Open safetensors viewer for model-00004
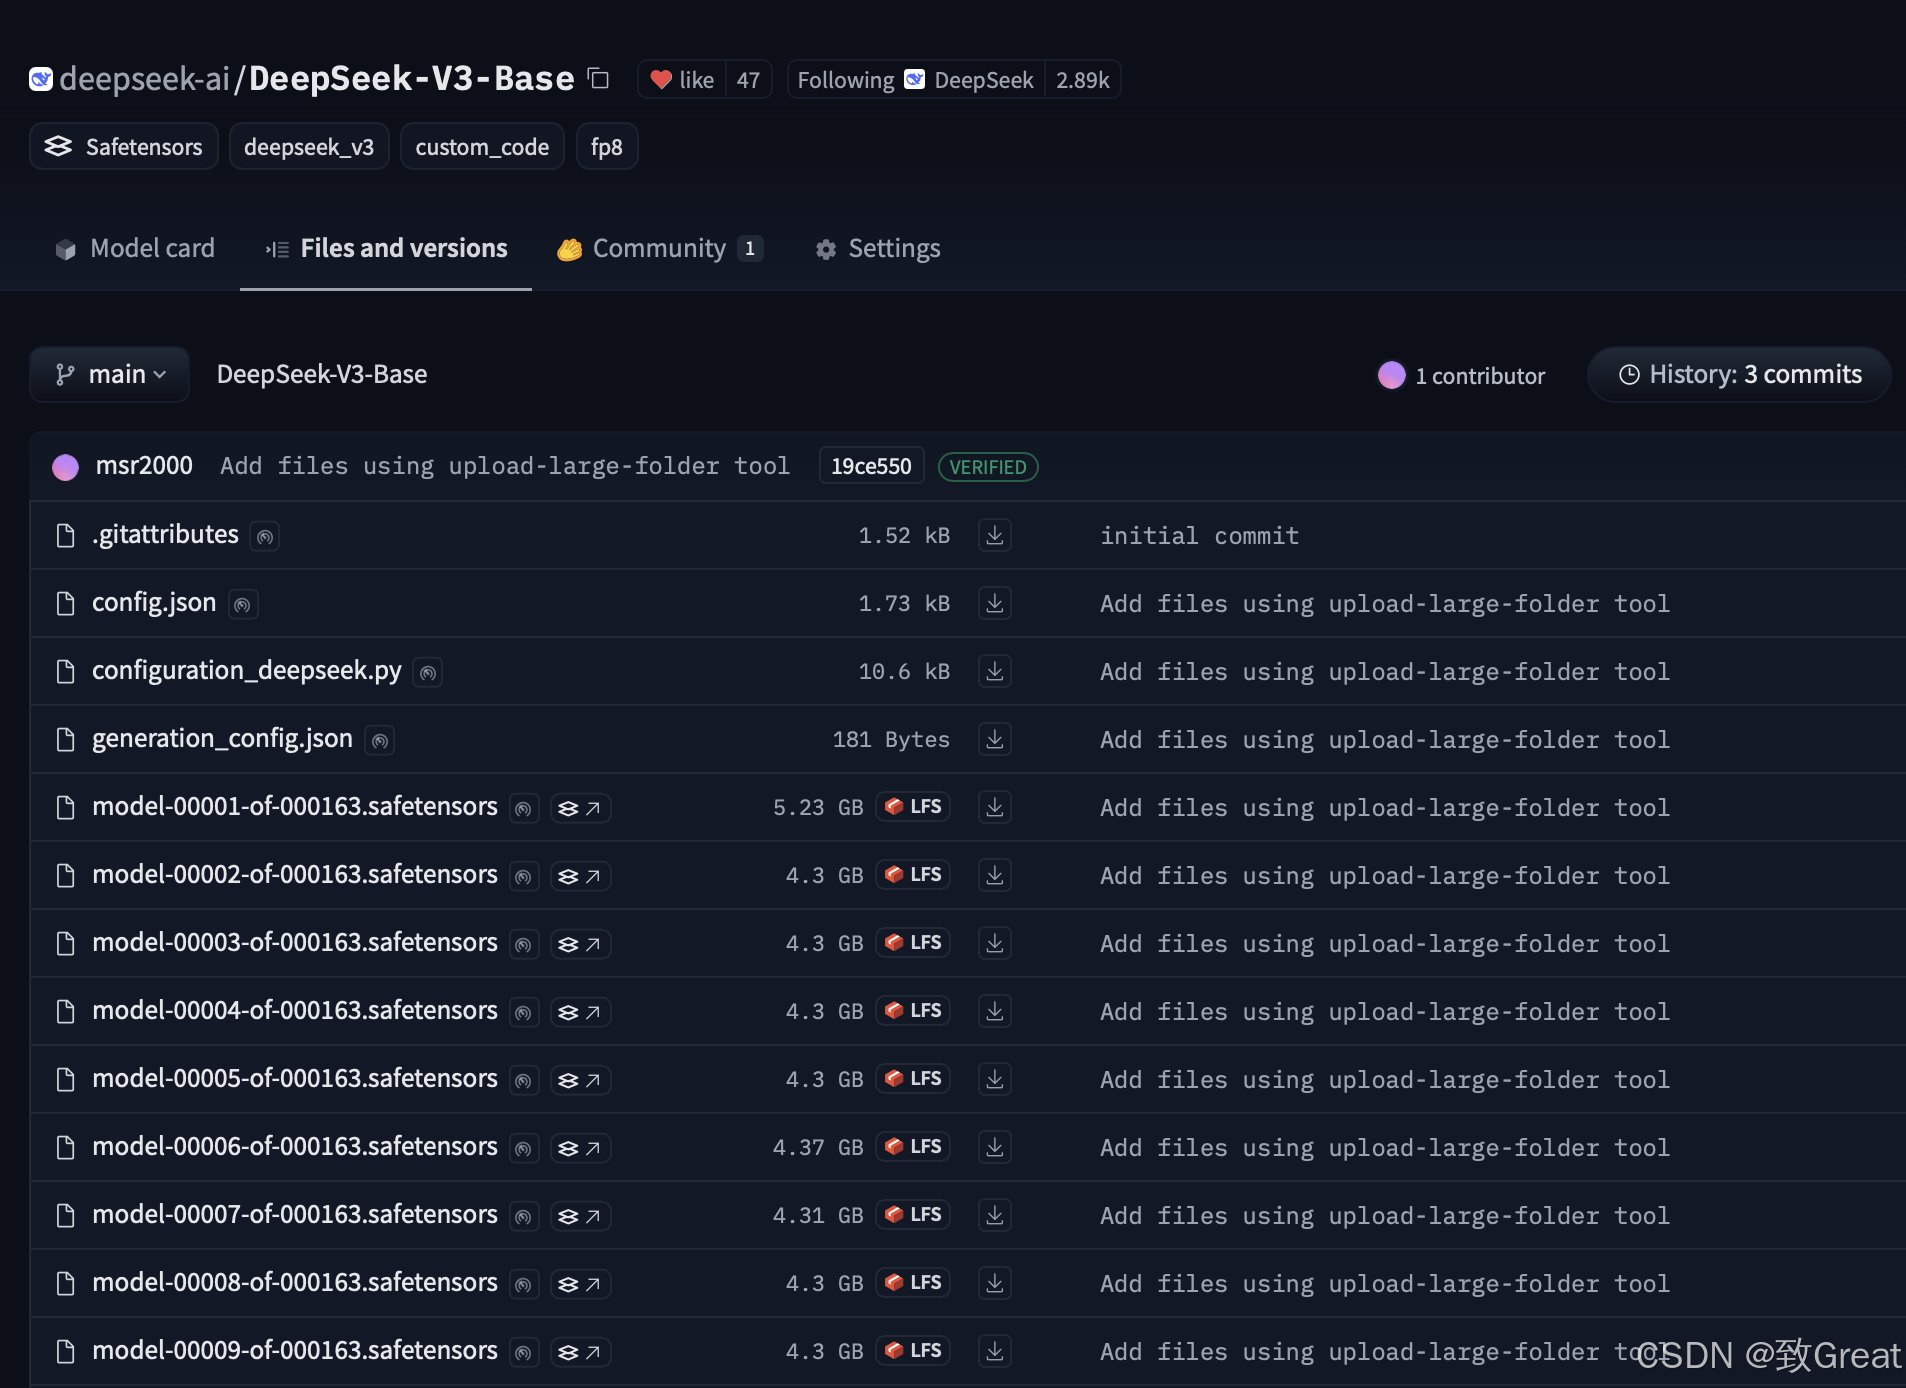Image resolution: width=1906 pixels, height=1388 pixels. click(x=581, y=1012)
